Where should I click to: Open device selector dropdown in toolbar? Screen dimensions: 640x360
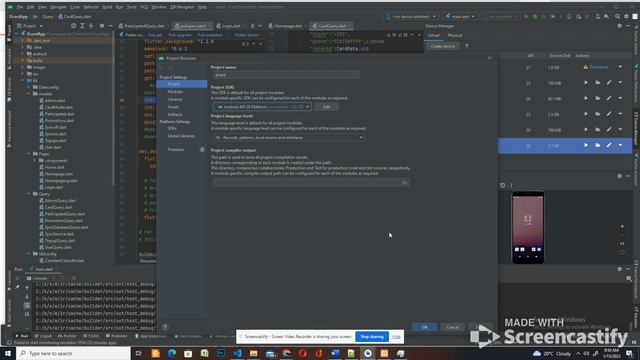411,16
